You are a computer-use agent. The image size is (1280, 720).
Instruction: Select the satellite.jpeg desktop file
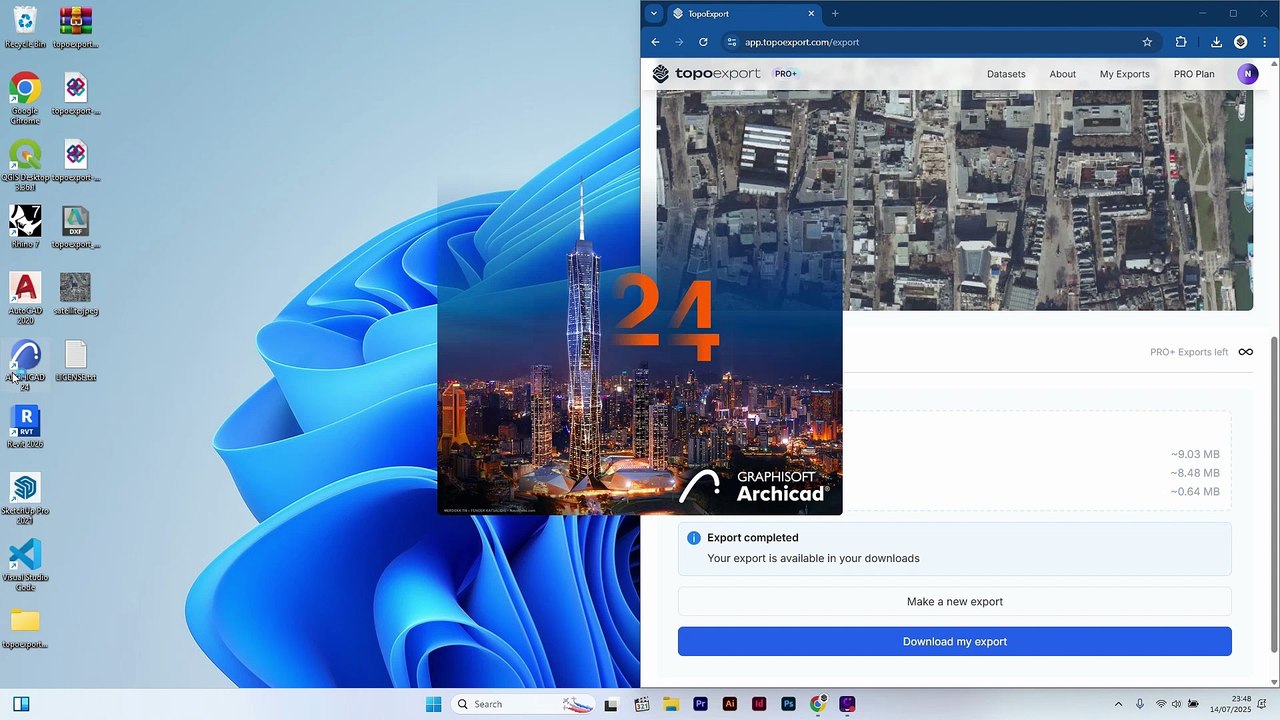pyautogui.click(x=76, y=294)
